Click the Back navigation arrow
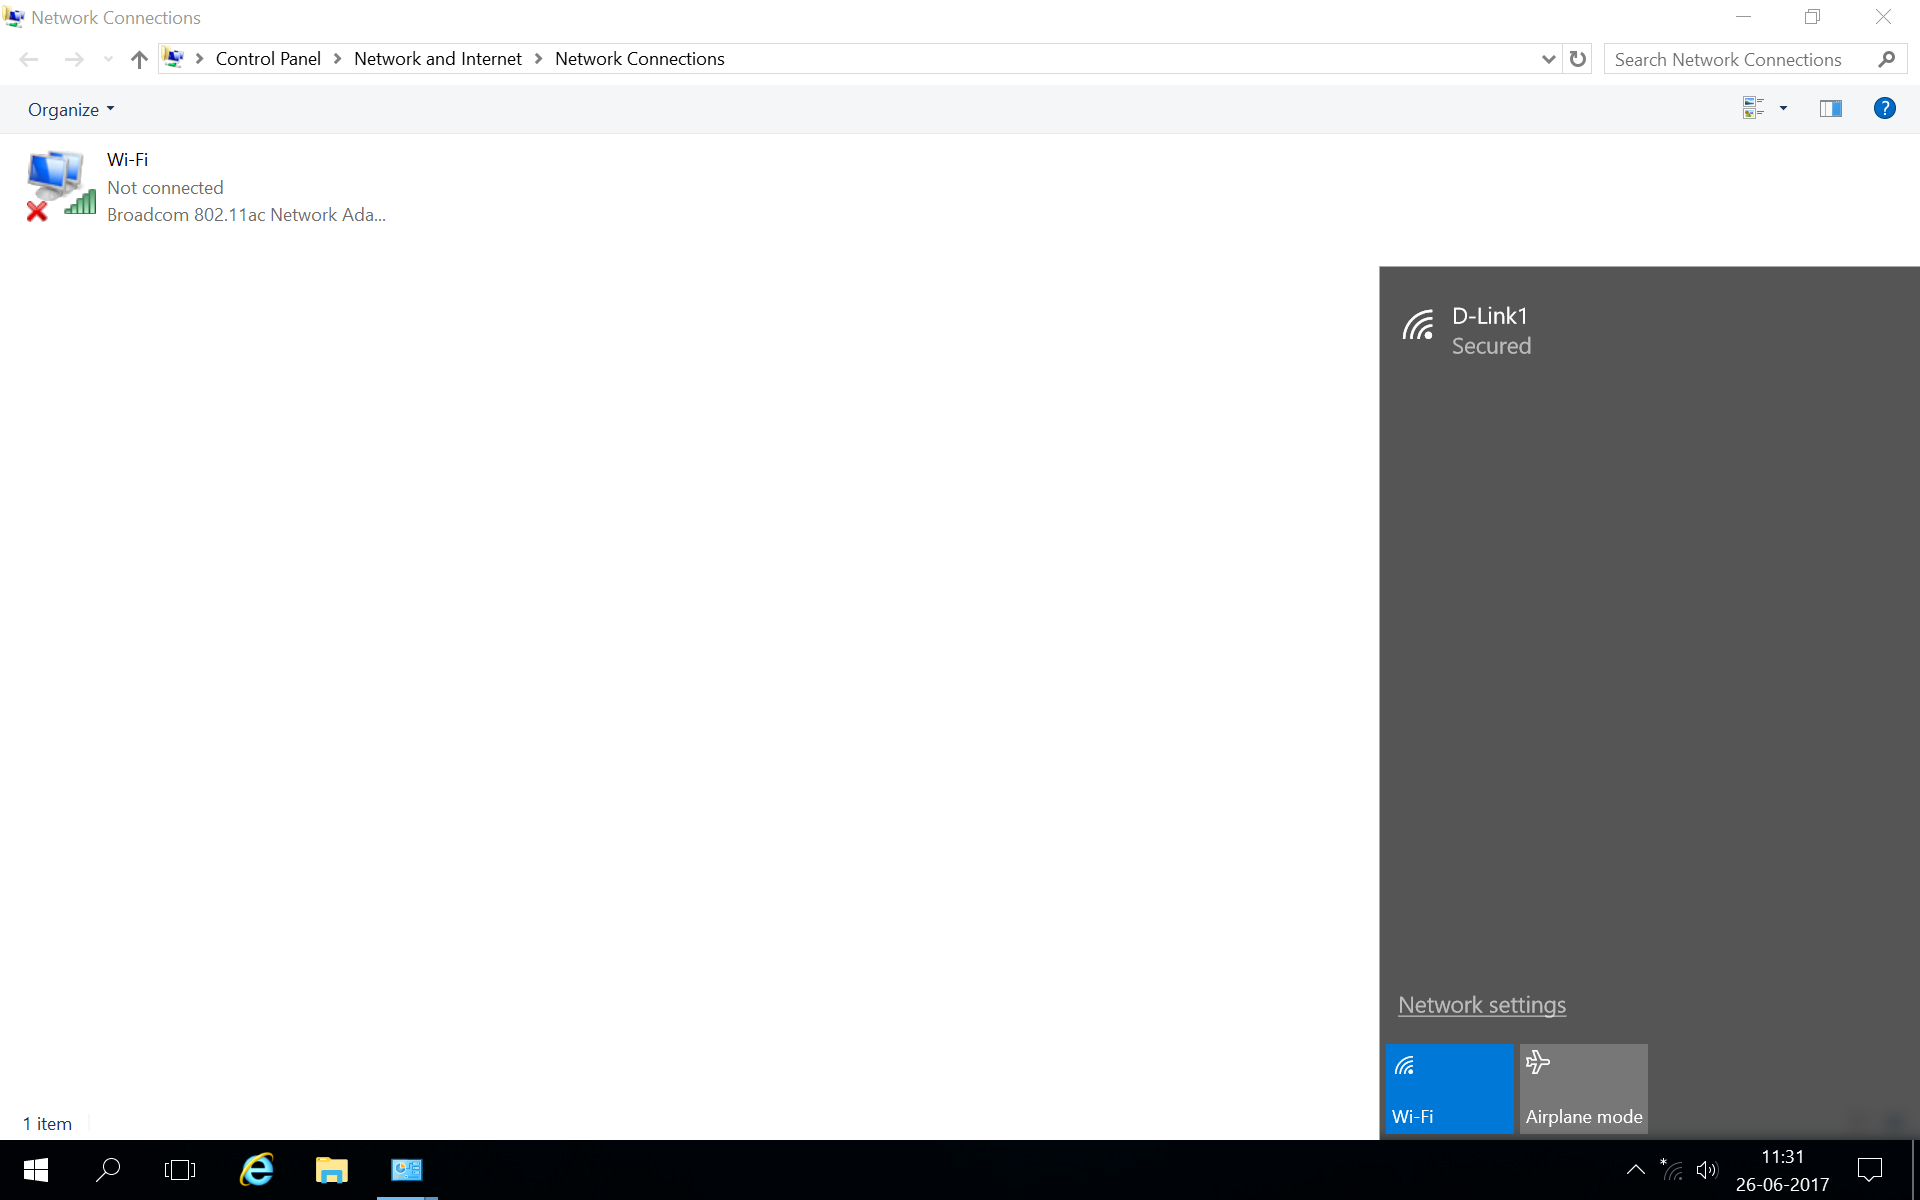This screenshot has width=1920, height=1200. tap(29, 59)
